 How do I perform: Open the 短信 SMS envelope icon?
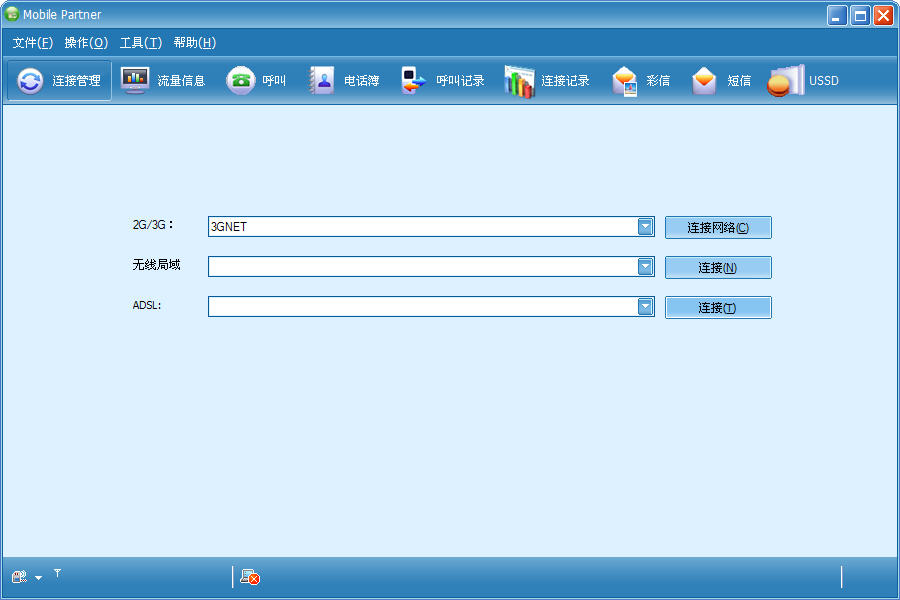tap(704, 80)
